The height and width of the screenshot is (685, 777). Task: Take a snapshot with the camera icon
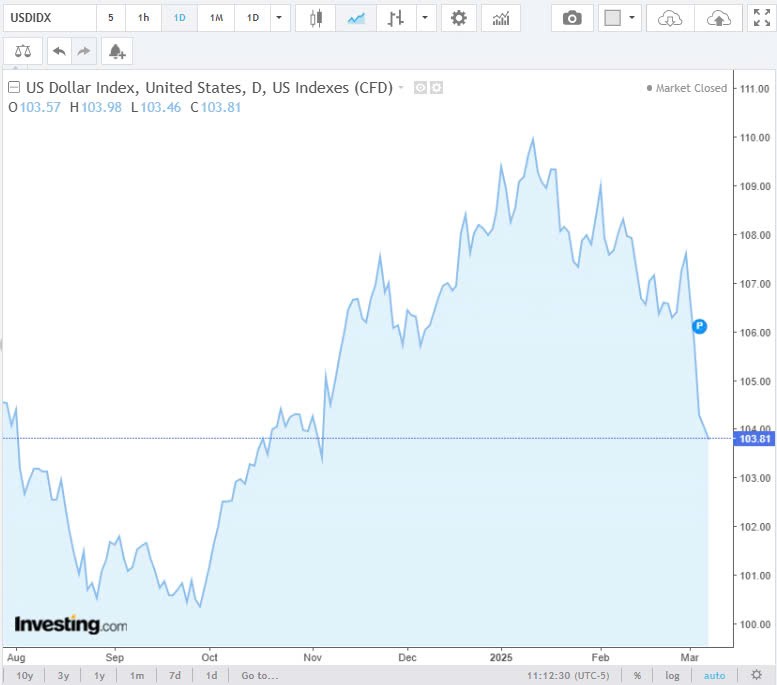pyautogui.click(x=572, y=18)
